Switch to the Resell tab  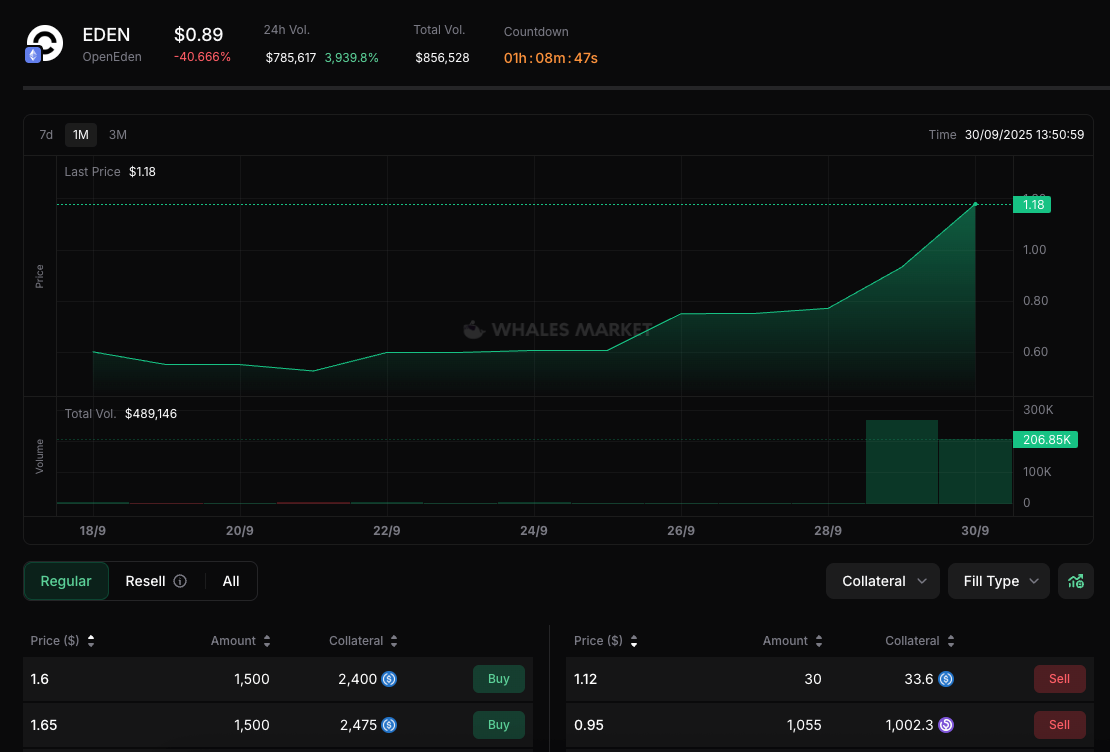tap(145, 581)
